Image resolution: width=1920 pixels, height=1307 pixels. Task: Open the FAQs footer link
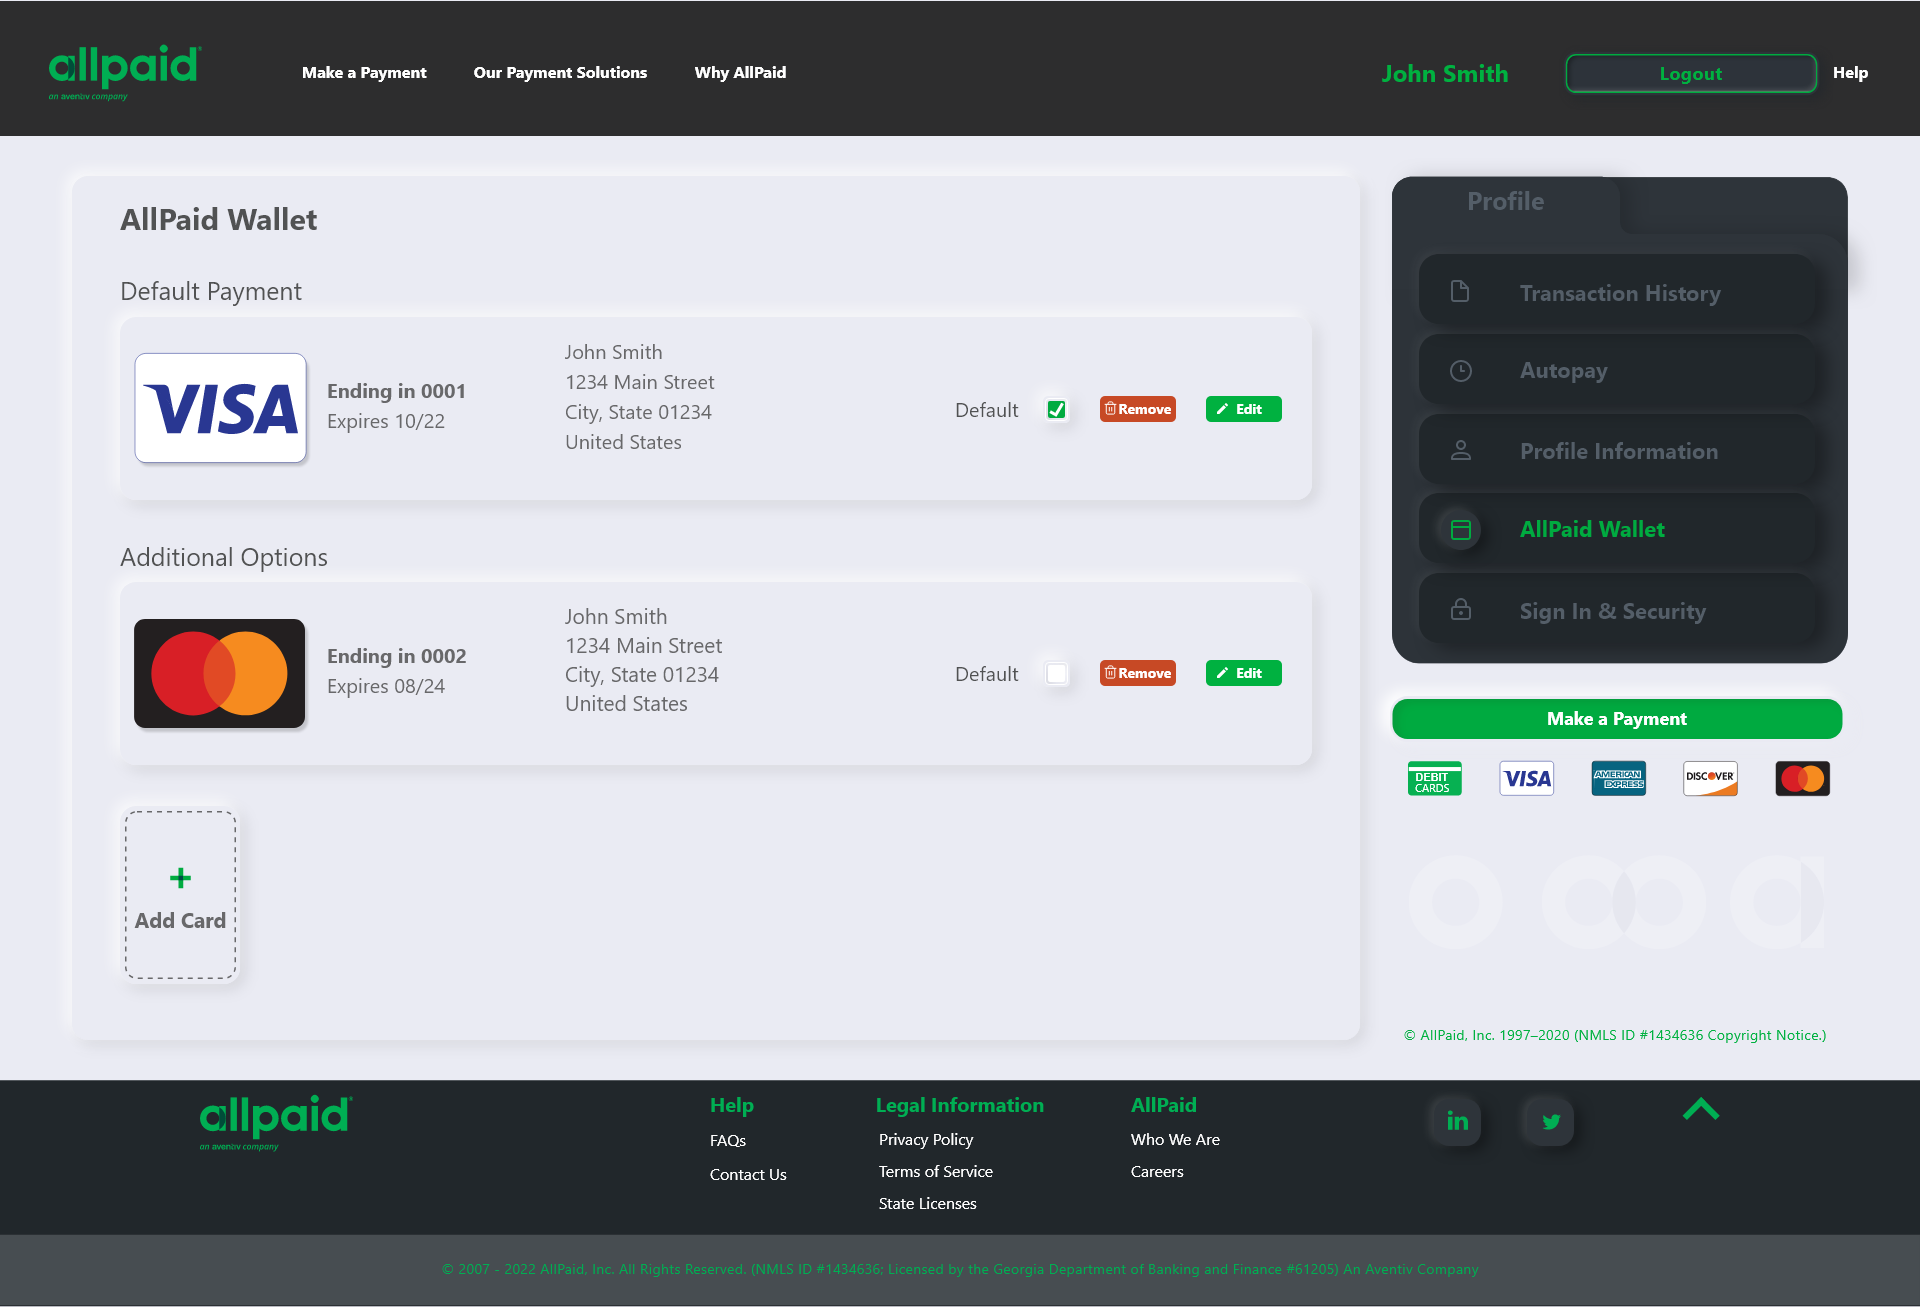tap(728, 1140)
